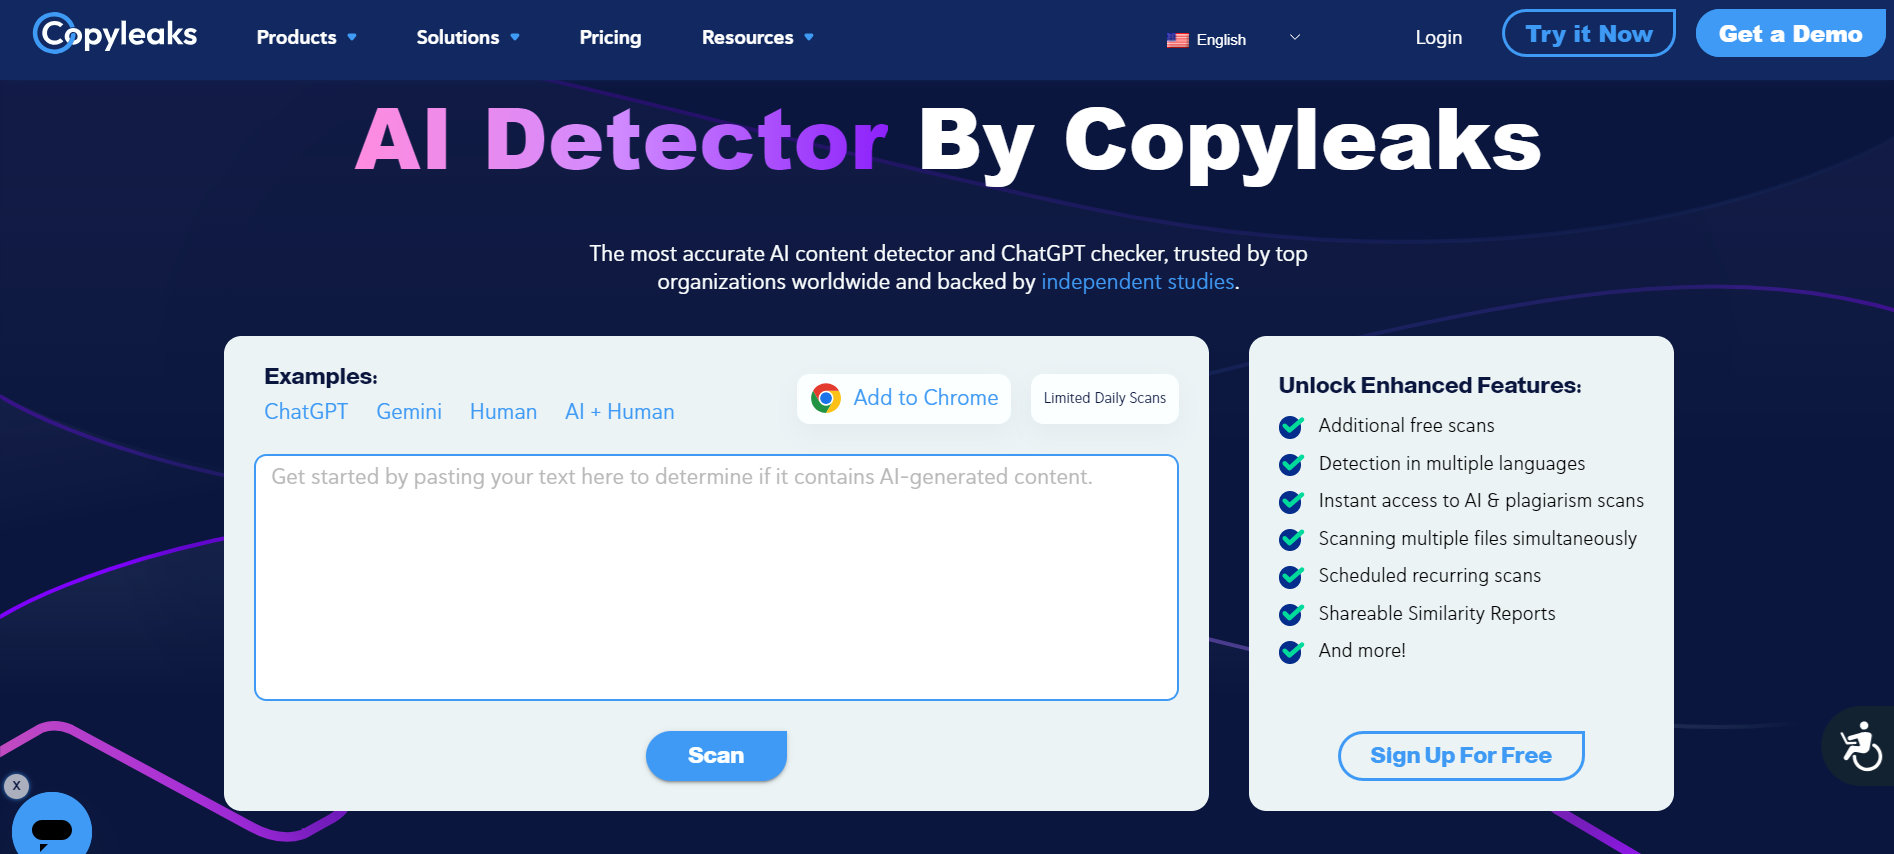Click the checkmark beside Instant access to AI
The height and width of the screenshot is (854, 1894).
click(x=1291, y=501)
